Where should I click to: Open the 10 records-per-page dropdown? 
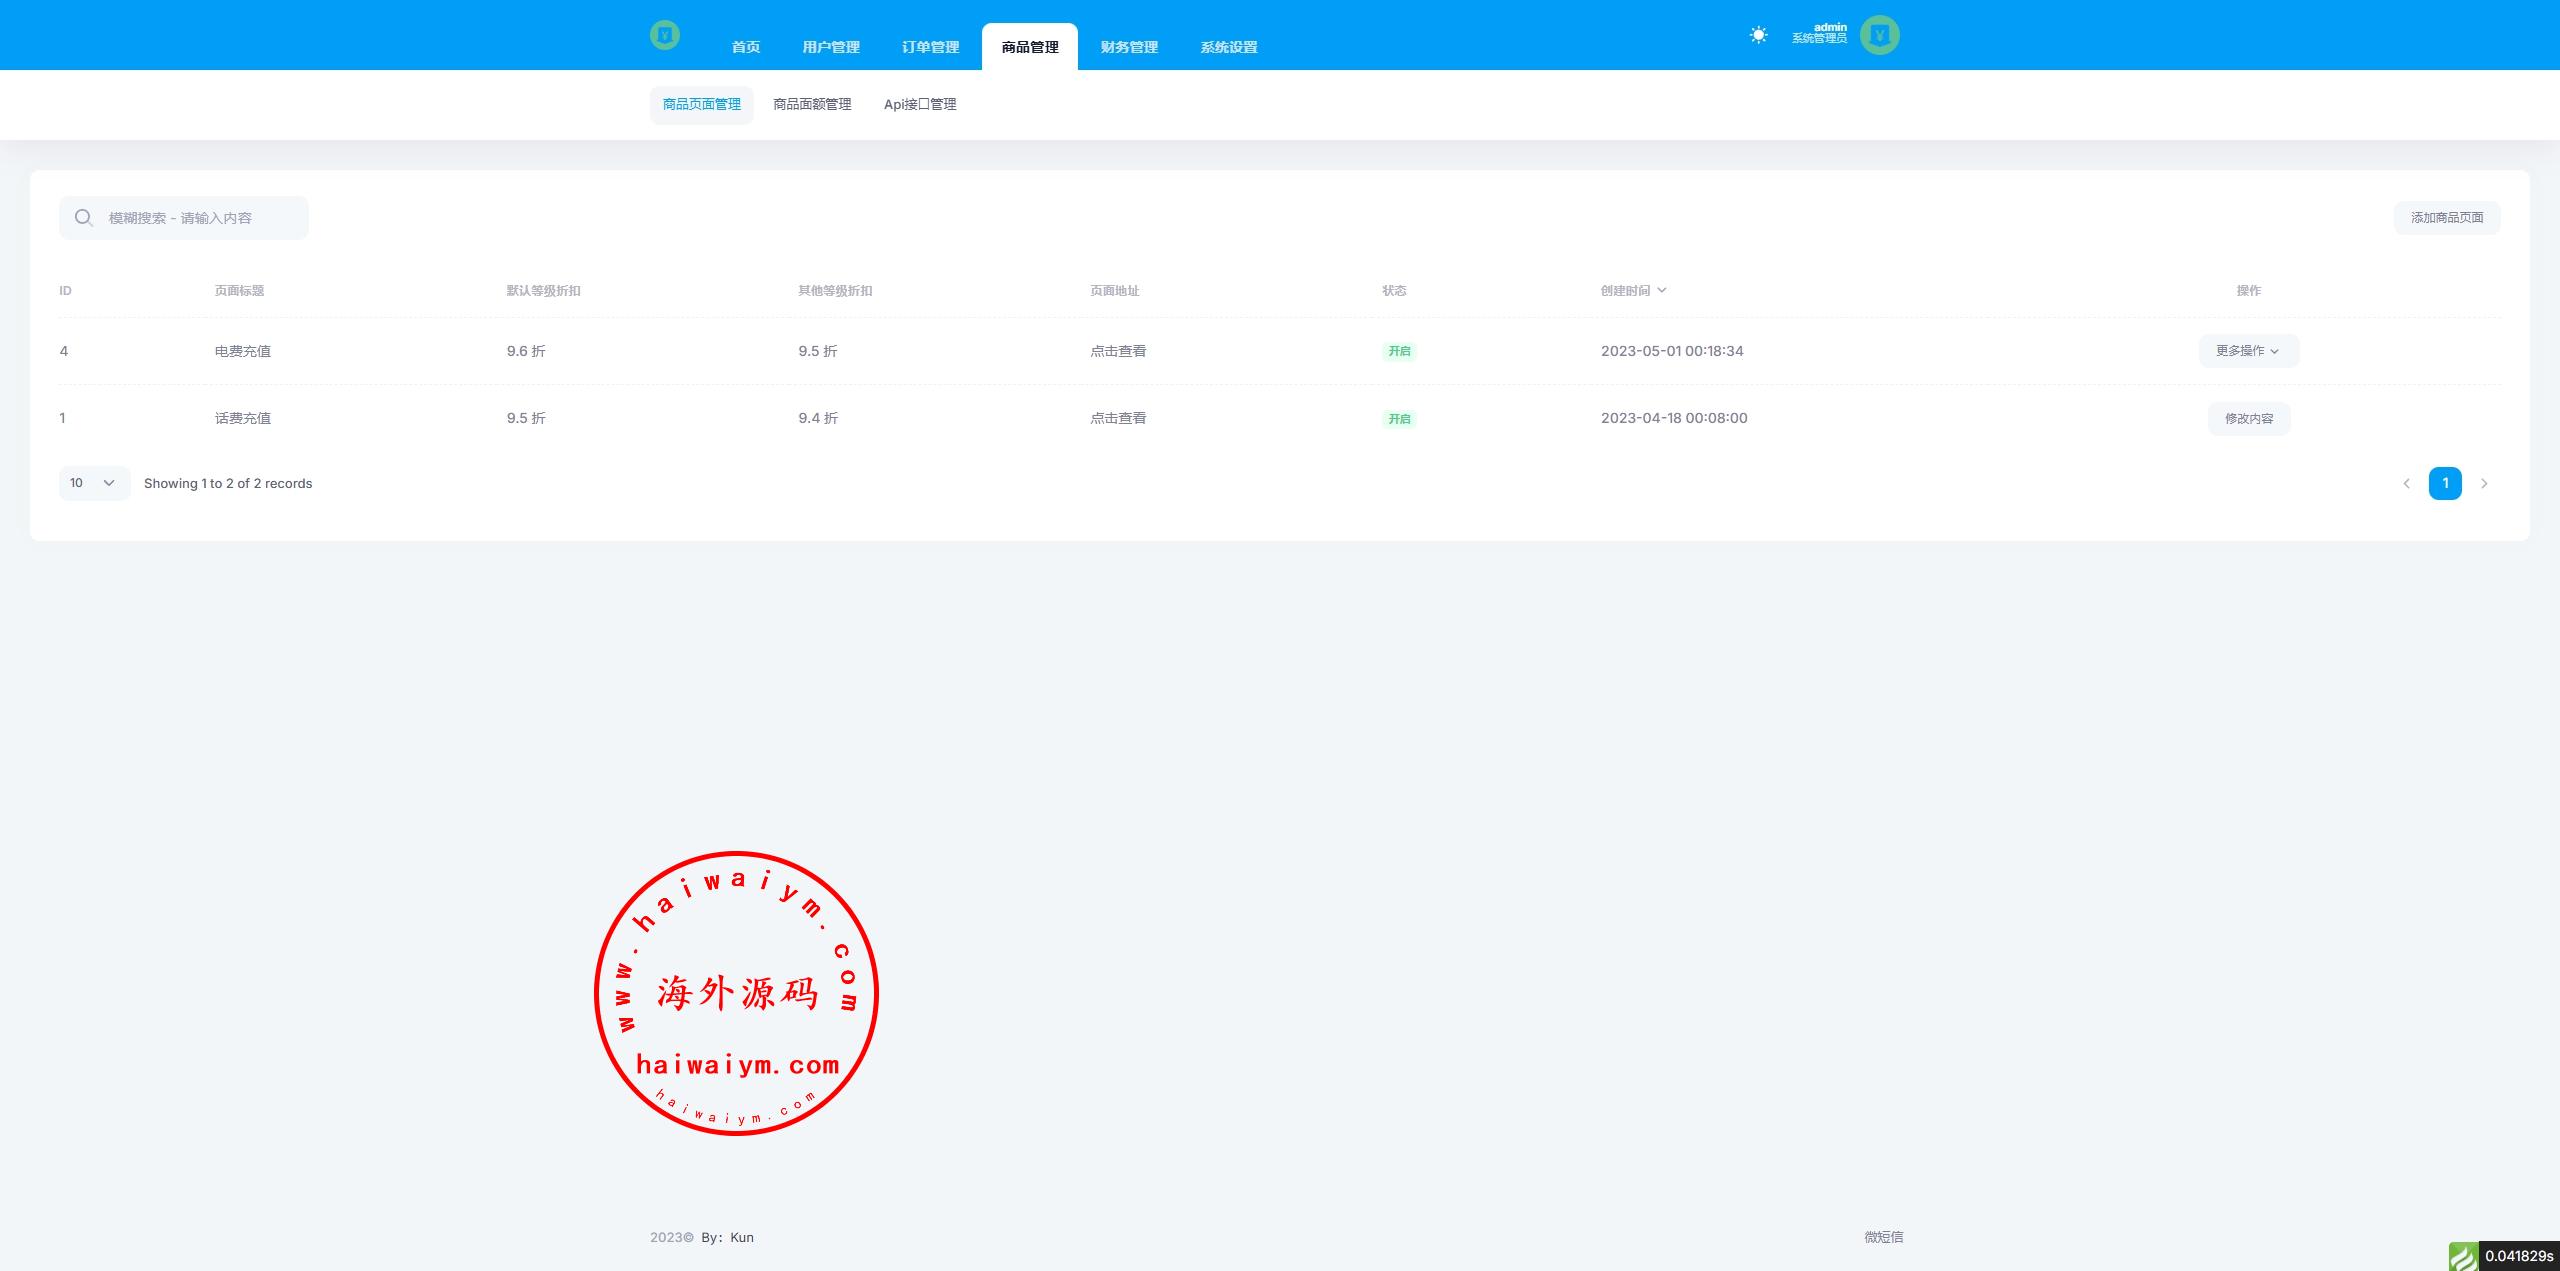(94, 483)
